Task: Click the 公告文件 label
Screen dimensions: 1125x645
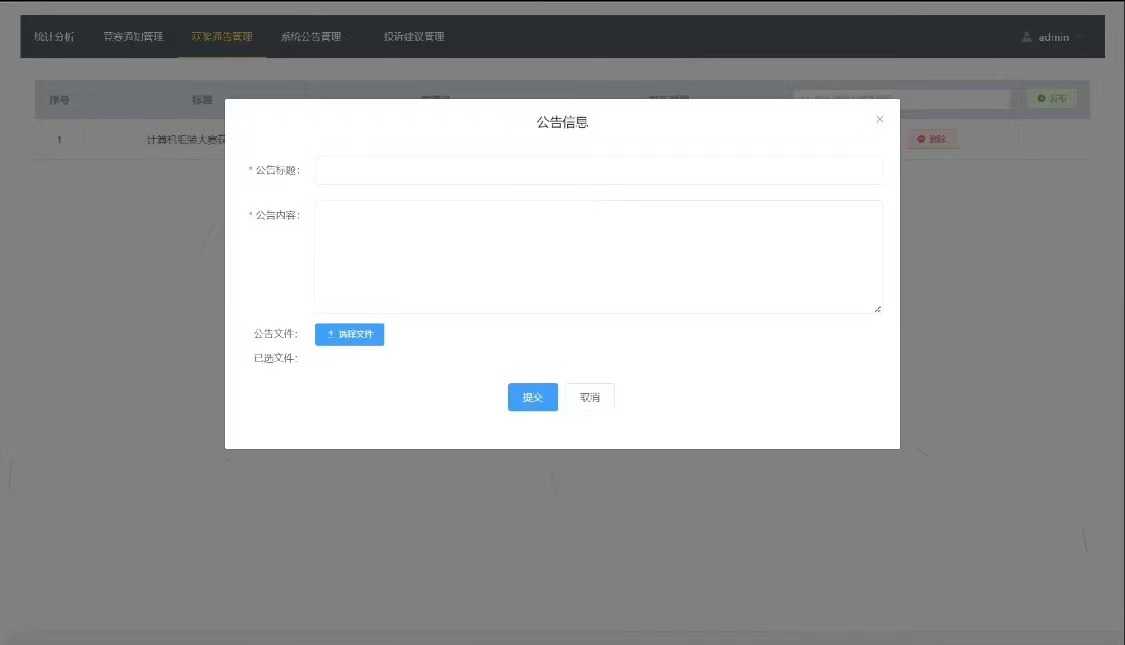Action: (x=276, y=334)
